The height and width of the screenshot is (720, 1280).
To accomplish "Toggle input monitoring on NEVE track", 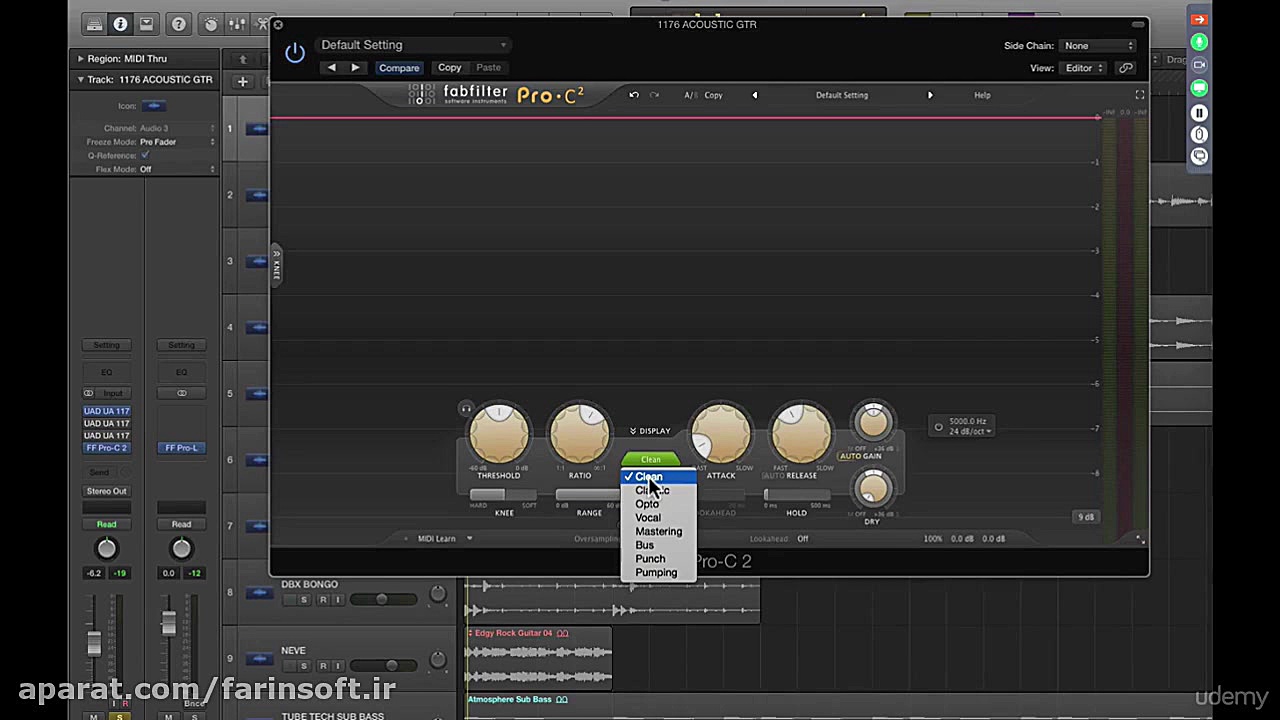I will [339, 666].
